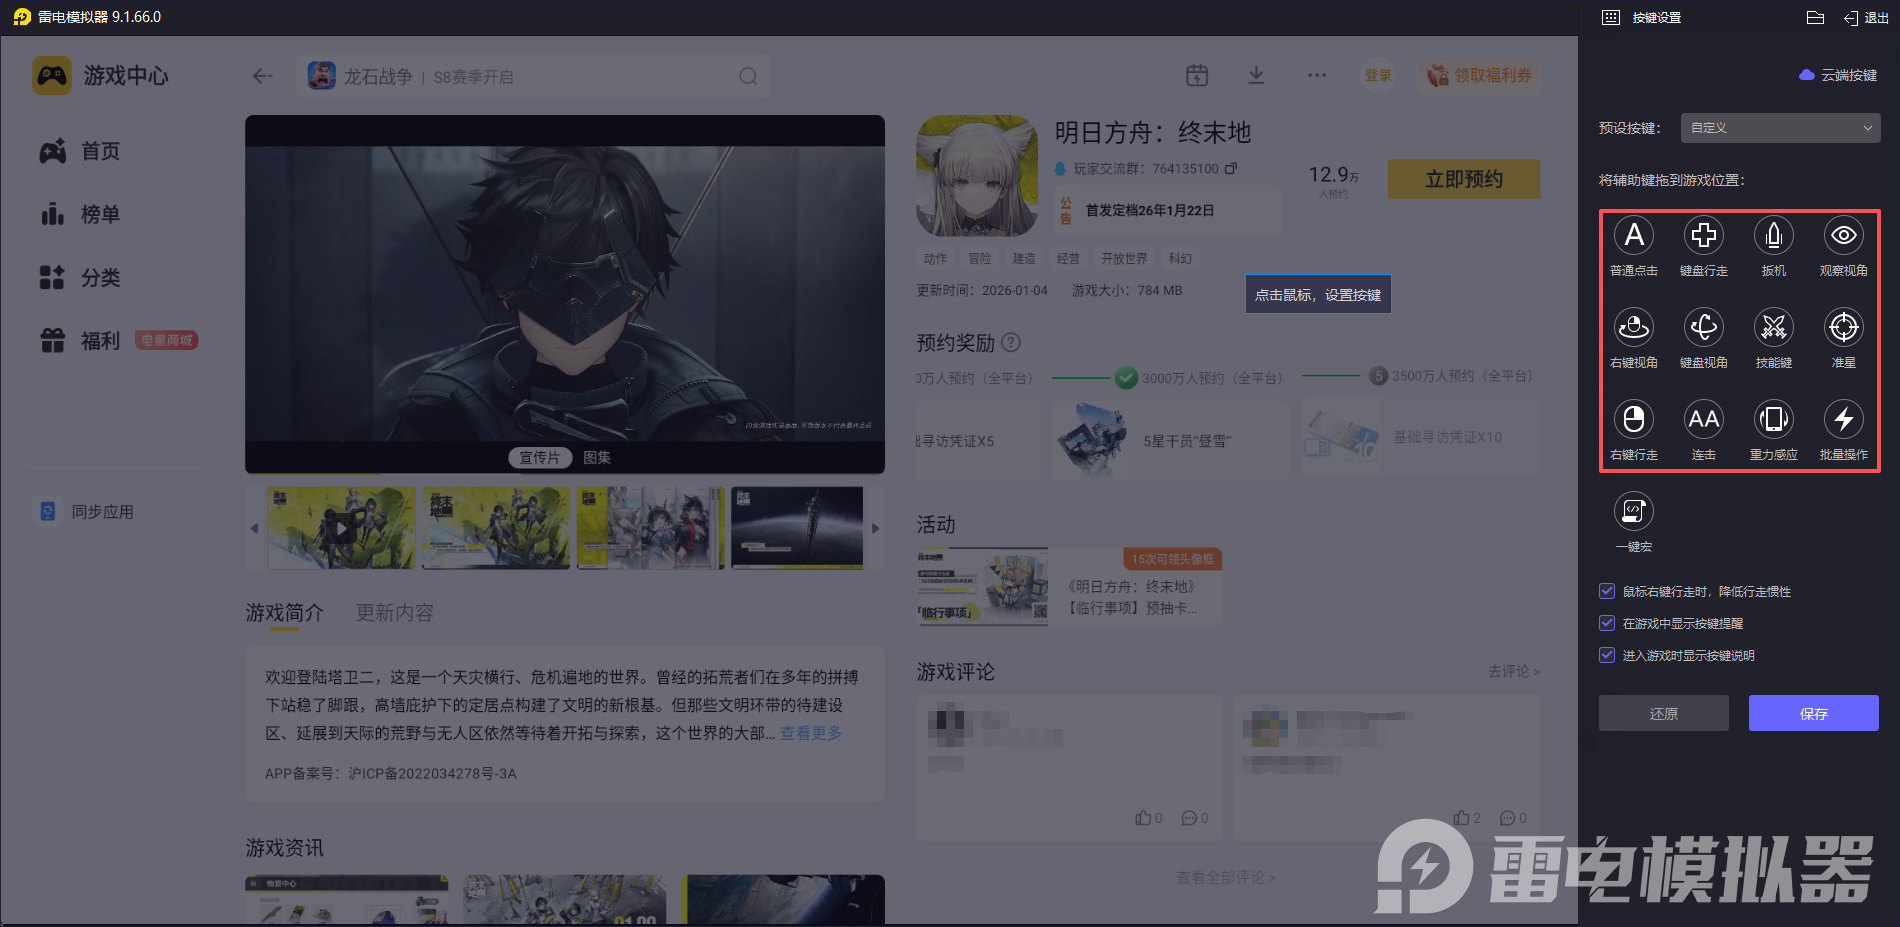The width and height of the screenshot is (1900, 927).
Task: Open the 预设按键 preset dropdown
Action: (1781, 128)
